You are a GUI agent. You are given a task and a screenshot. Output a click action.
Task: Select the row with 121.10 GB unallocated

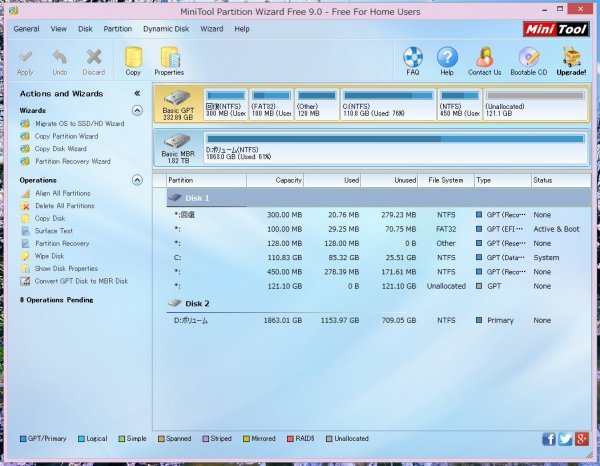pyautogui.click(x=378, y=286)
